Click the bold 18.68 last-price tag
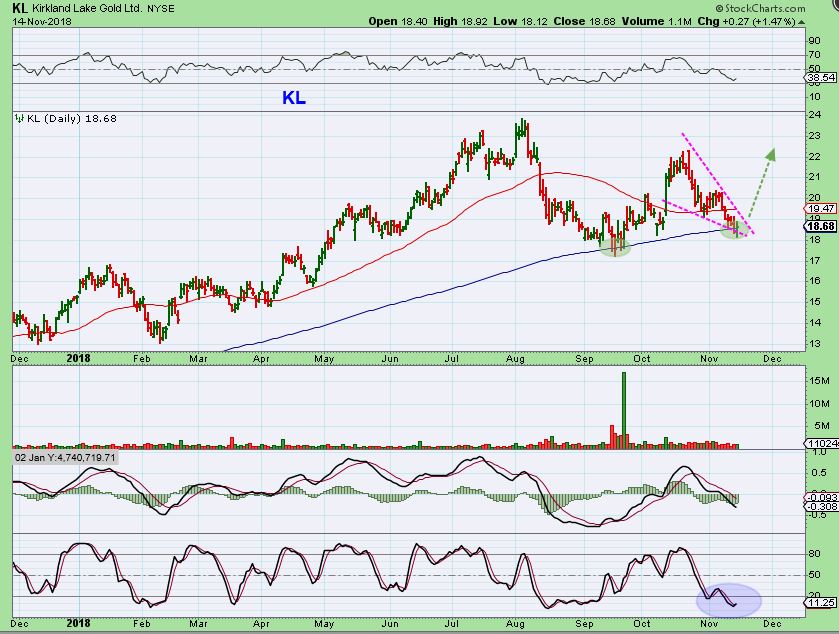The width and height of the screenshot is (839, 634). (x=821, y=226)
